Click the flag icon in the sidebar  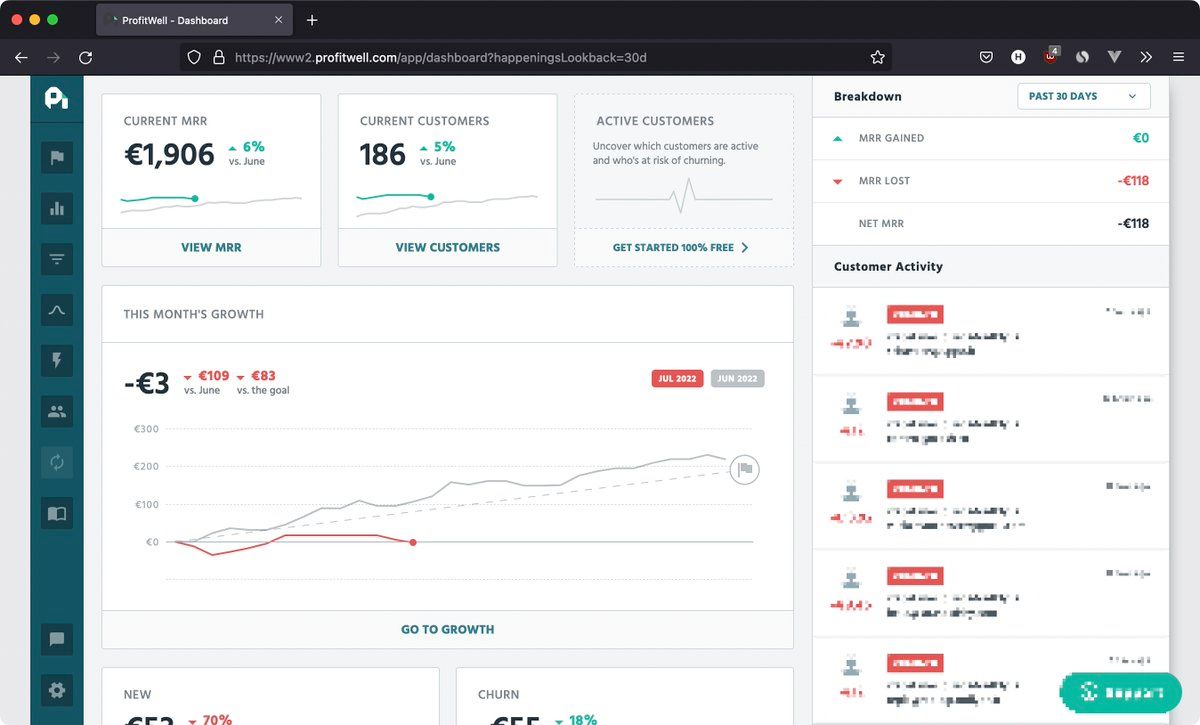click(57, 157)
